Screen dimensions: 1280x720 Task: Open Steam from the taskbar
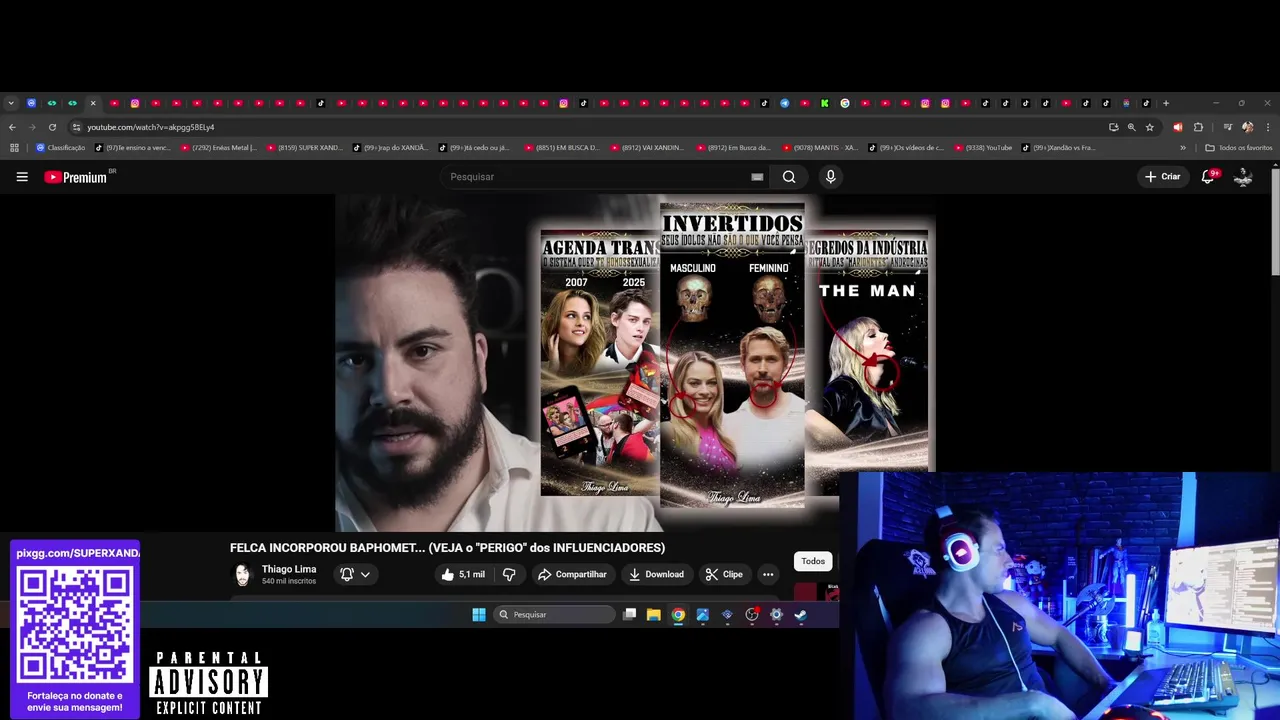click(800, 615)
